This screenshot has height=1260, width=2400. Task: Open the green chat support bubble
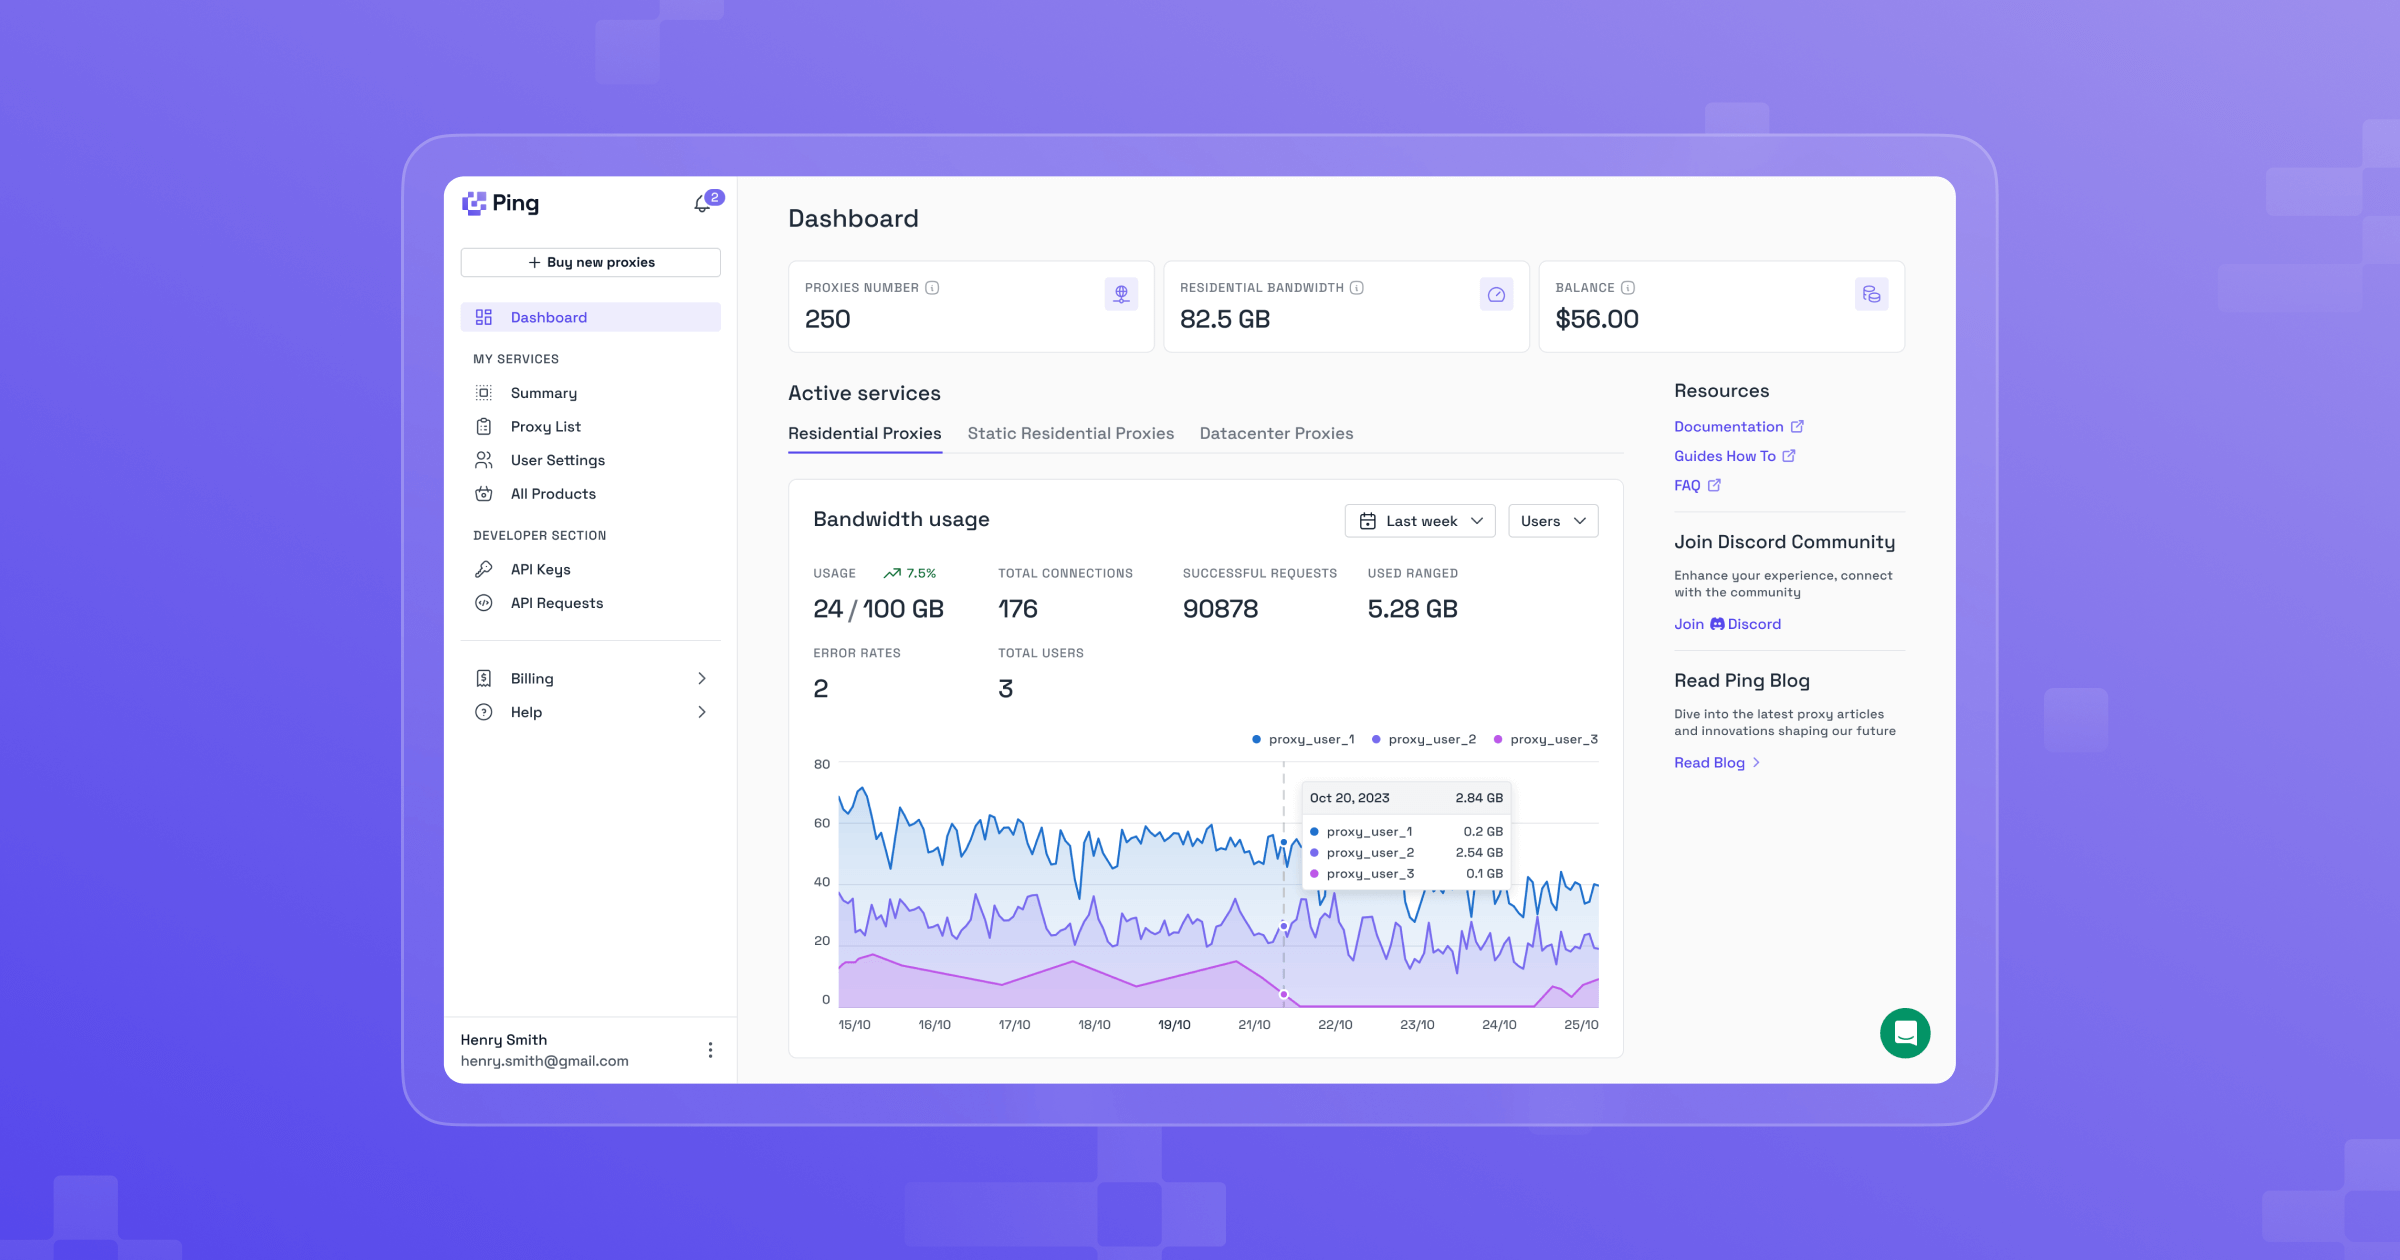coord(1905,1033)
